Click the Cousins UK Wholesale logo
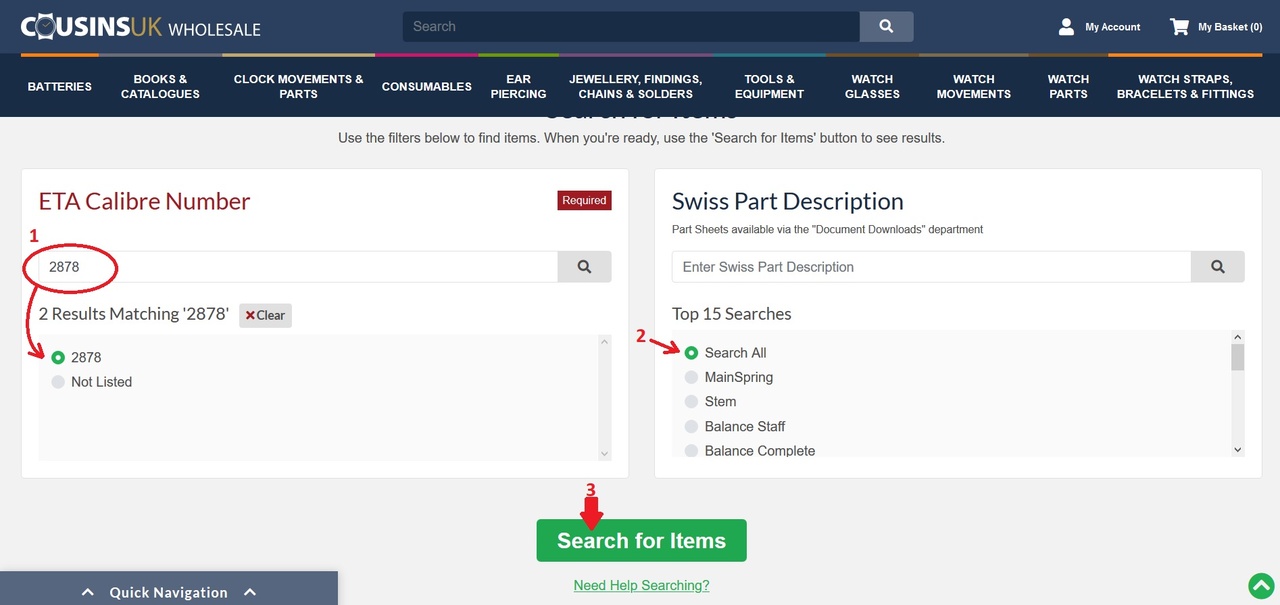Image resolution: width=1280 pixels, height=605 pixels. coord(140,27)
